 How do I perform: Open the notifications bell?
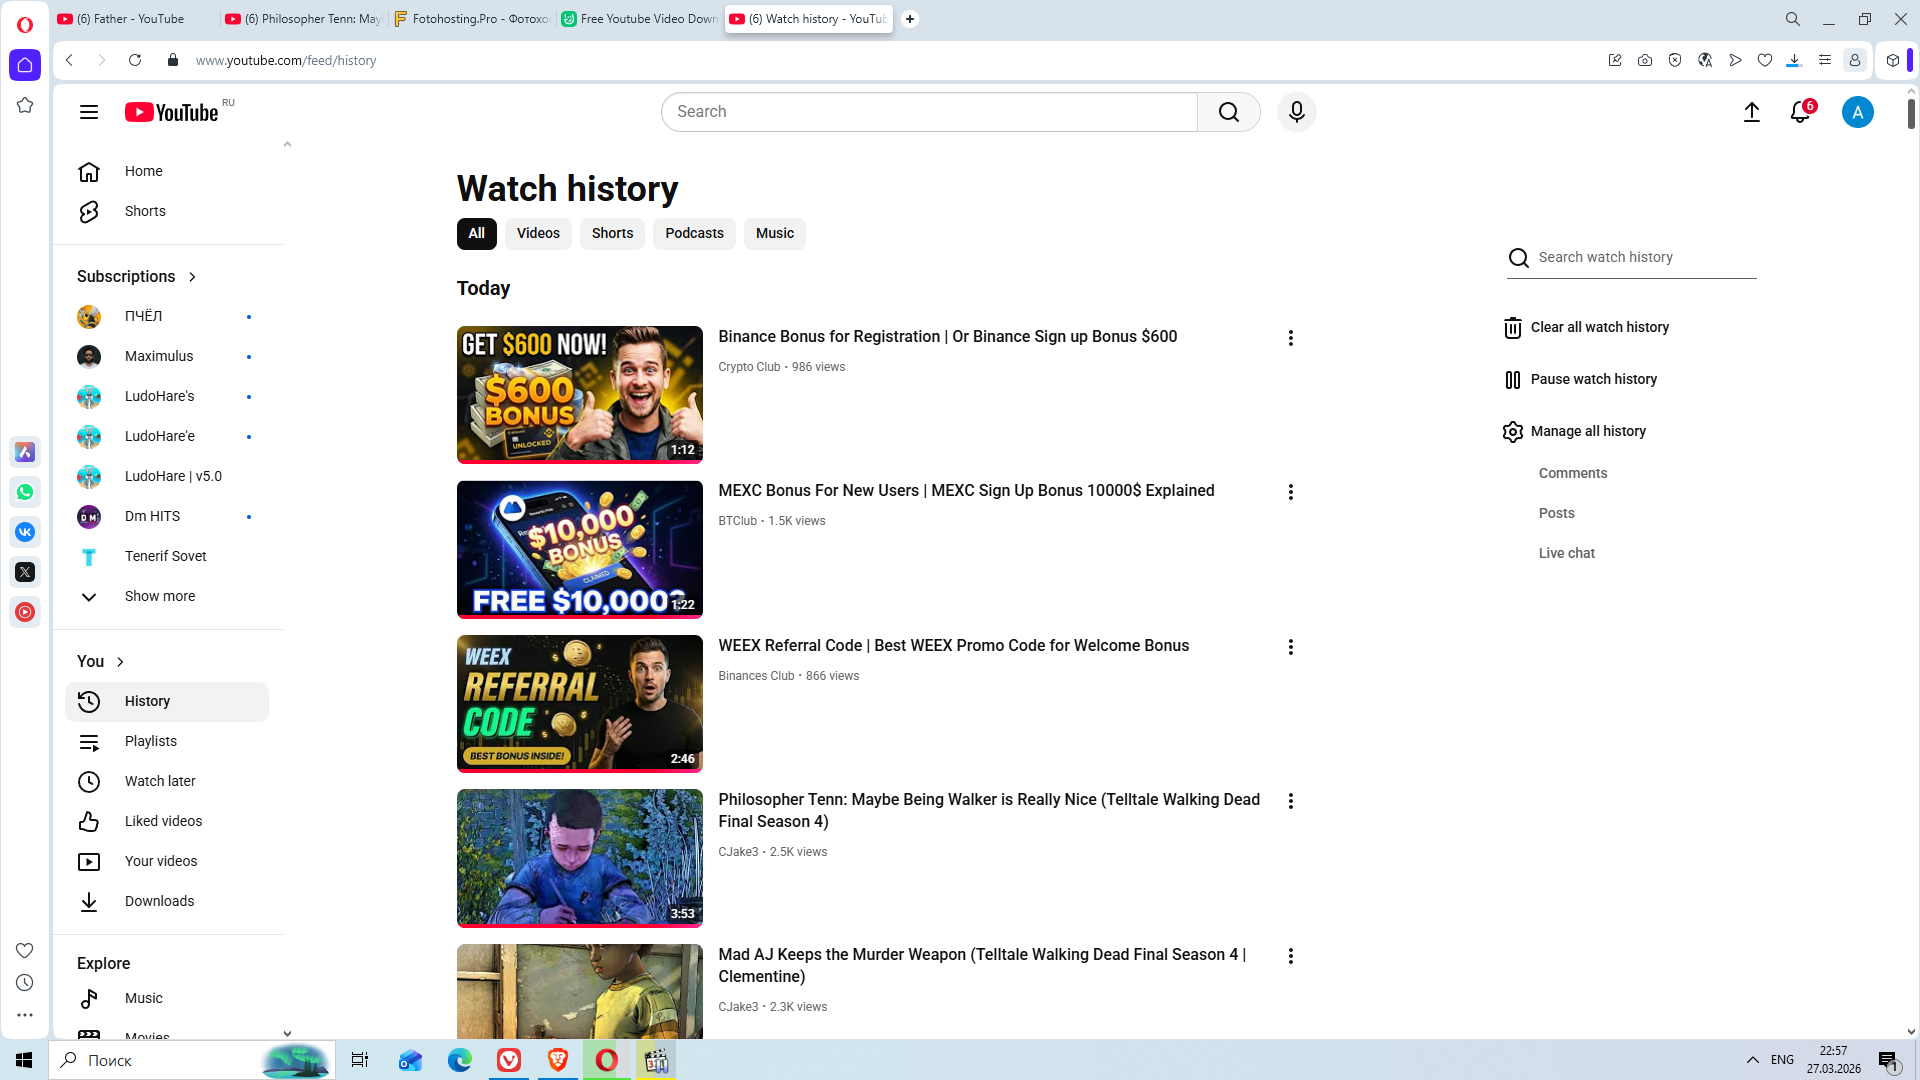click(x=1800, y=112)
